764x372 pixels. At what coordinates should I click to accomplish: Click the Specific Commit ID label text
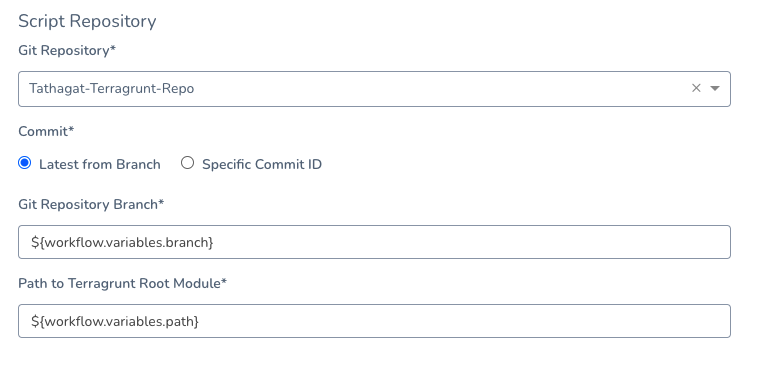pos(262,164)
